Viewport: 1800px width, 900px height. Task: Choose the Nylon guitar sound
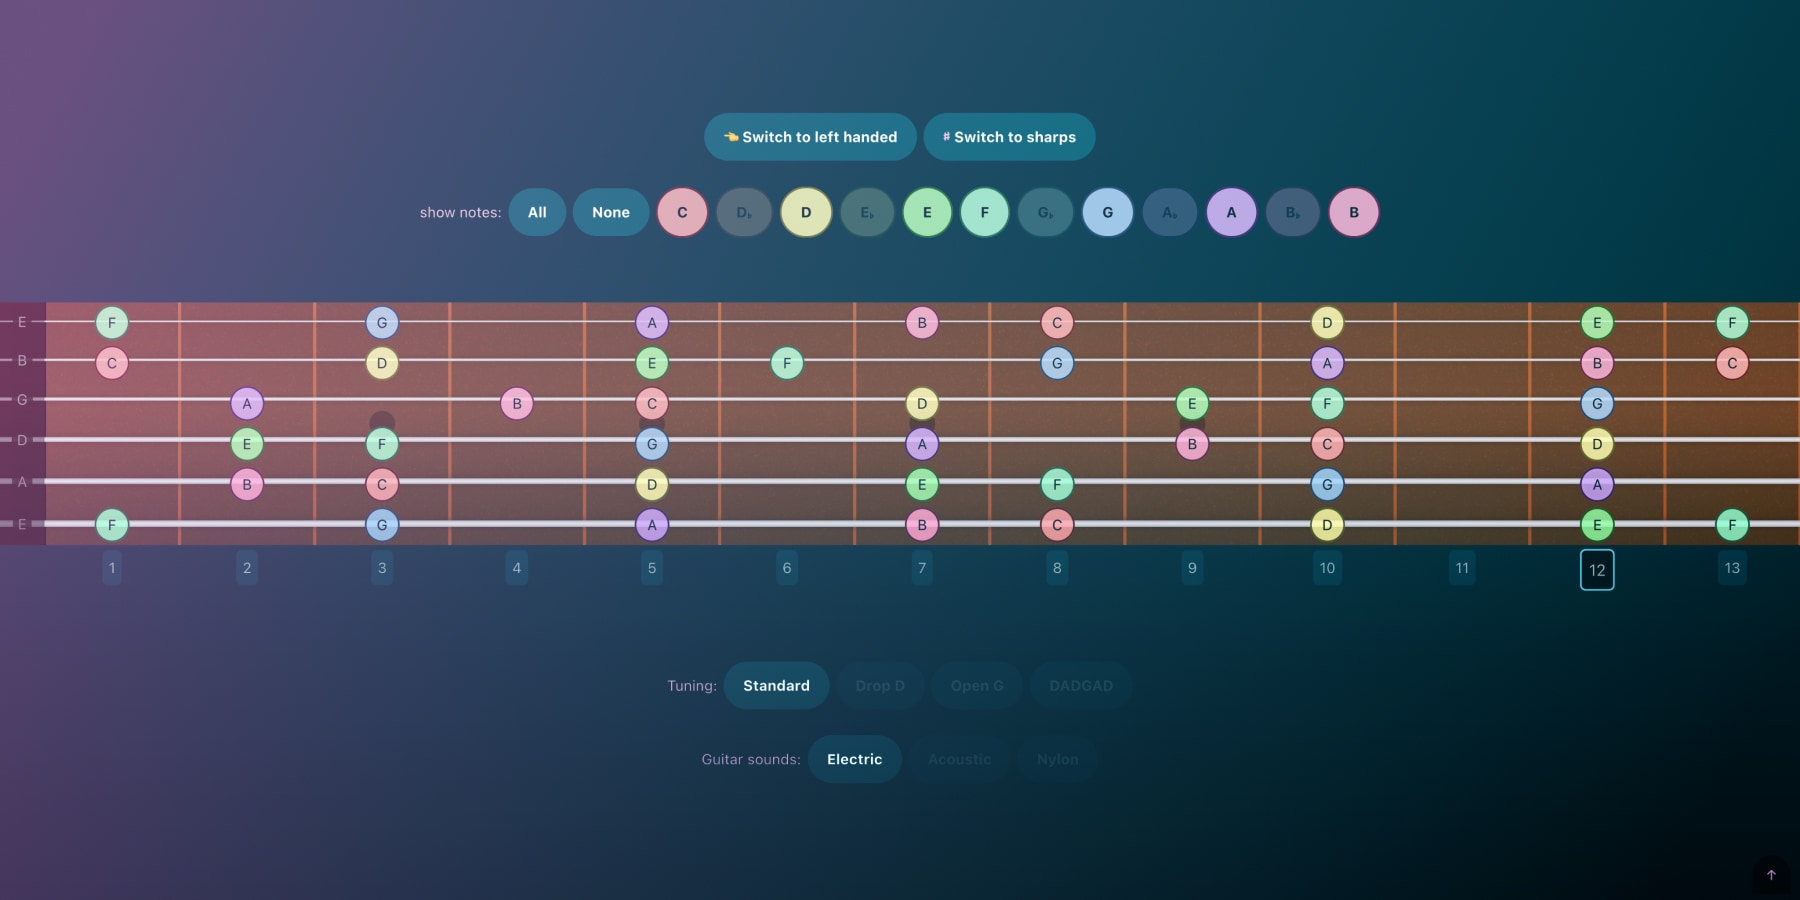[1057, 759]
